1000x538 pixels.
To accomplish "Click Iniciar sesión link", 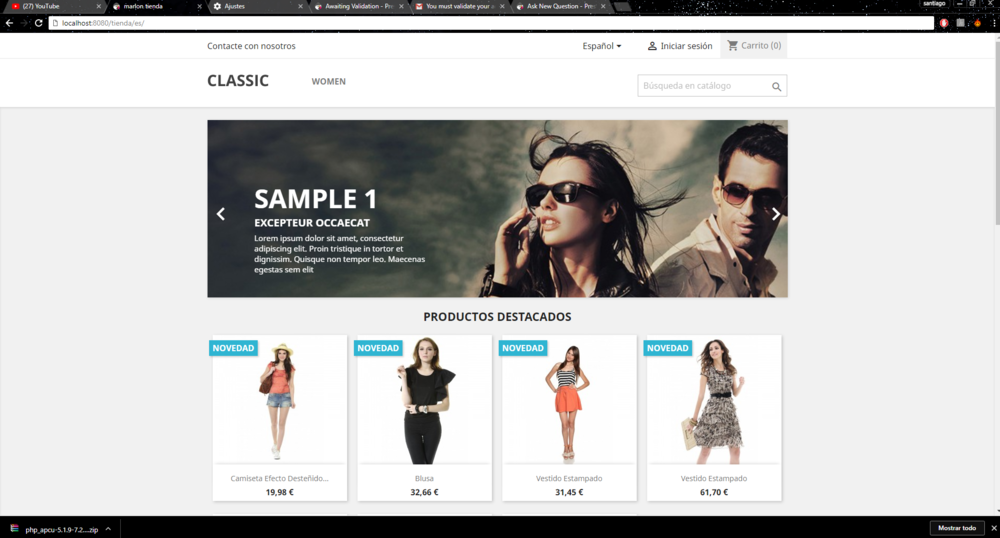I will pyautogui.click(x=686, y=46).
